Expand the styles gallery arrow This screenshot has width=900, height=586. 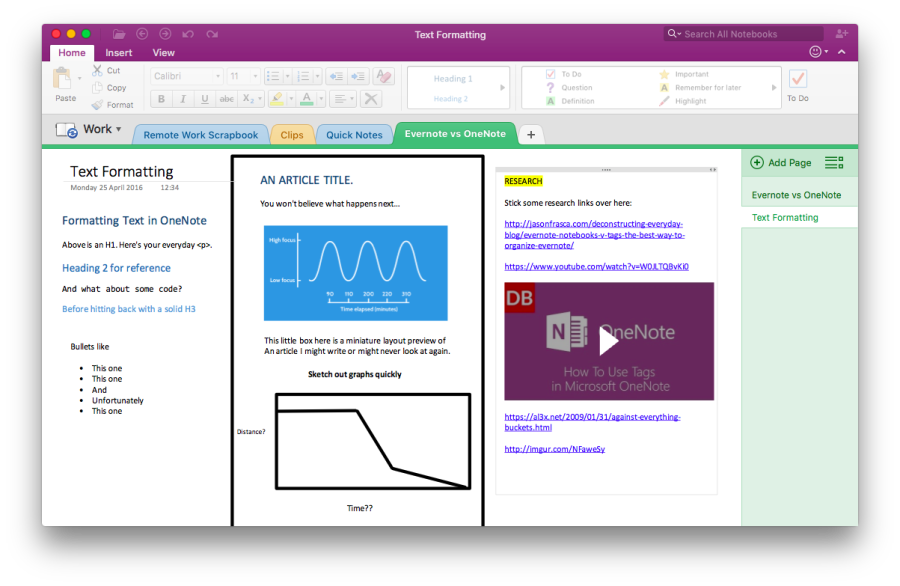502,87
